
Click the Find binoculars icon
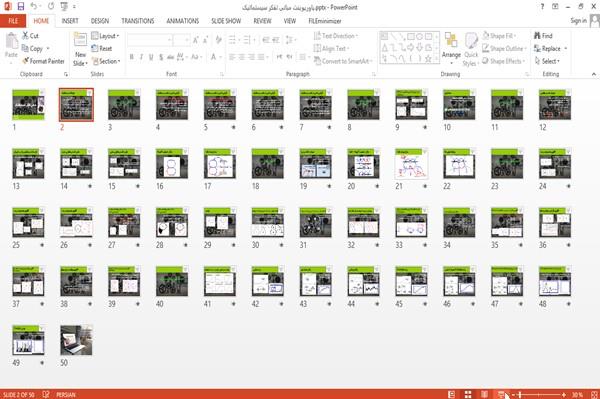click(537, 36)
